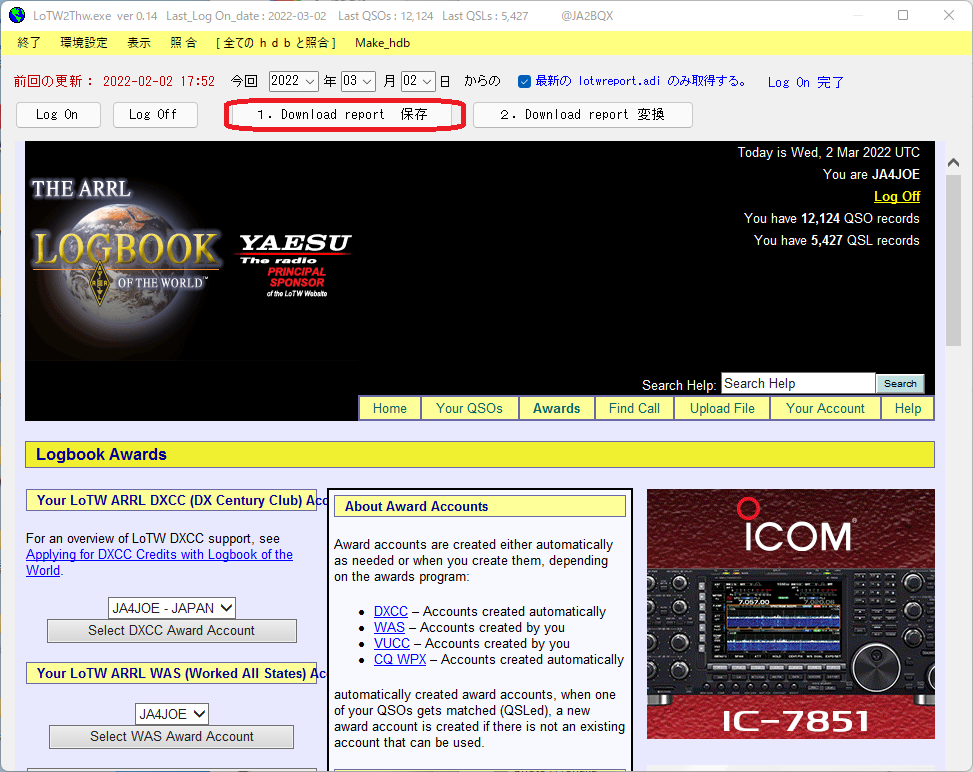This screenshot has width=973, height=772.
Task: Toggle the latest lotwreport.adi only checkbox
Action: click(x=524, y=81)
